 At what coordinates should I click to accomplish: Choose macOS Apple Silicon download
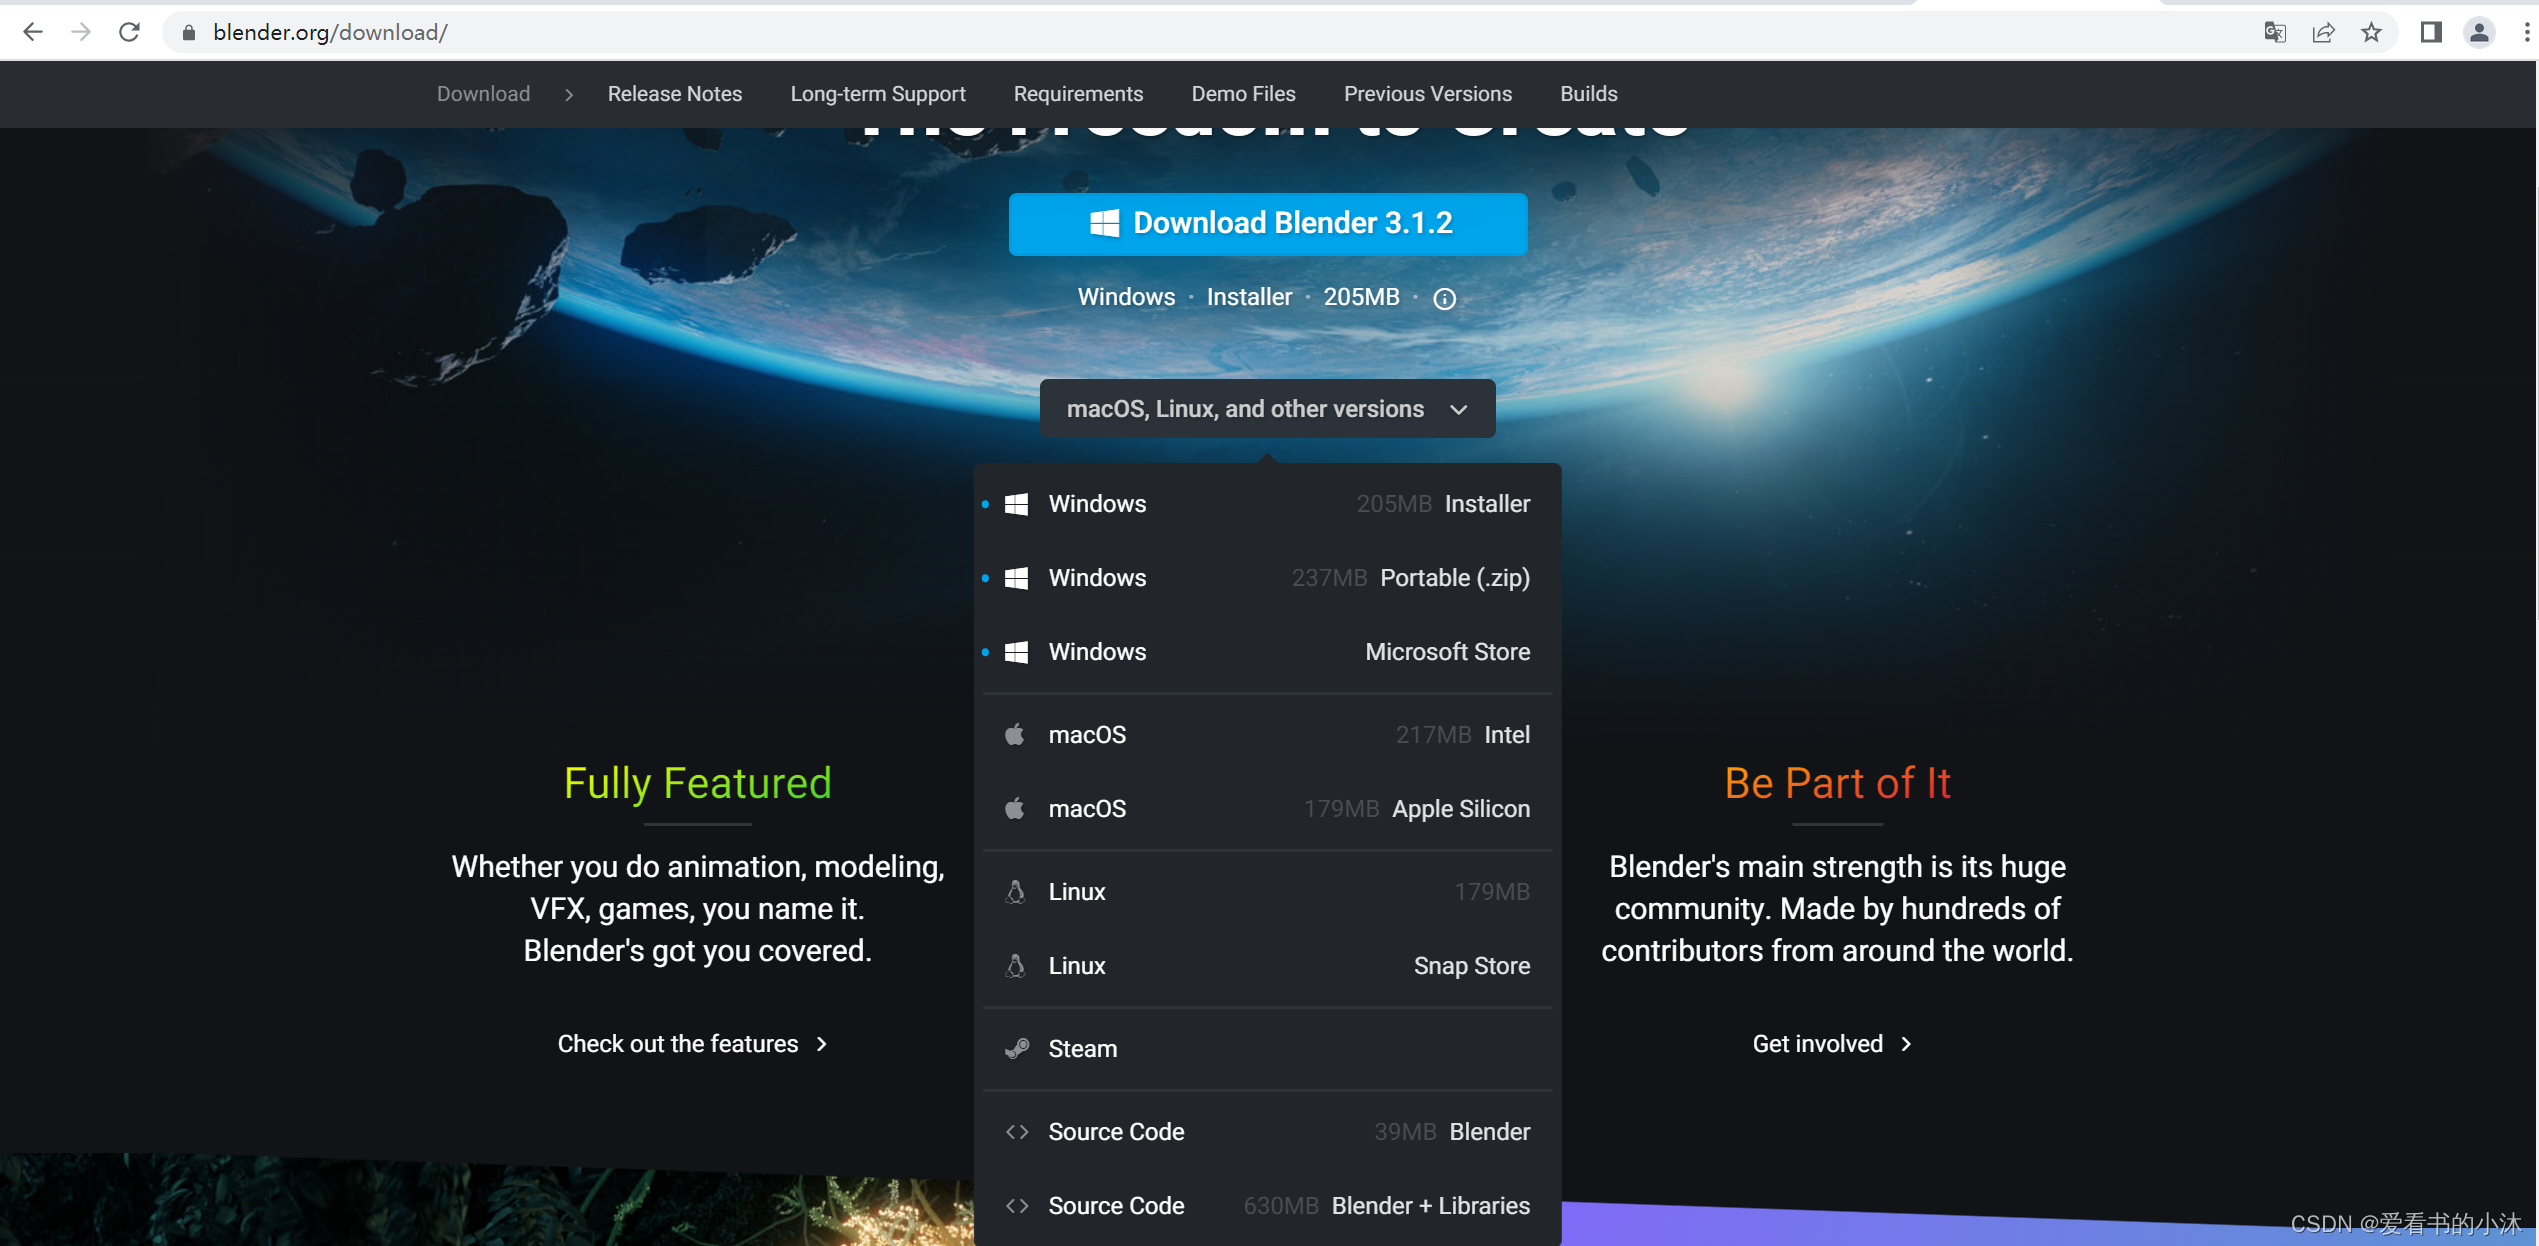coord(1267,809)
